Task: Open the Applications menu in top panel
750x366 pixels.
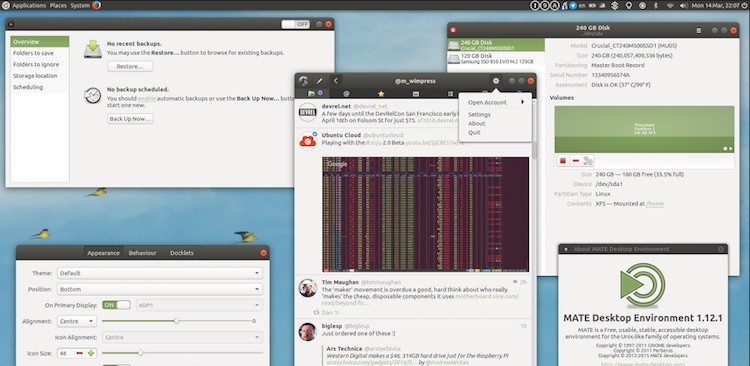Action: (x=29, y=5)
